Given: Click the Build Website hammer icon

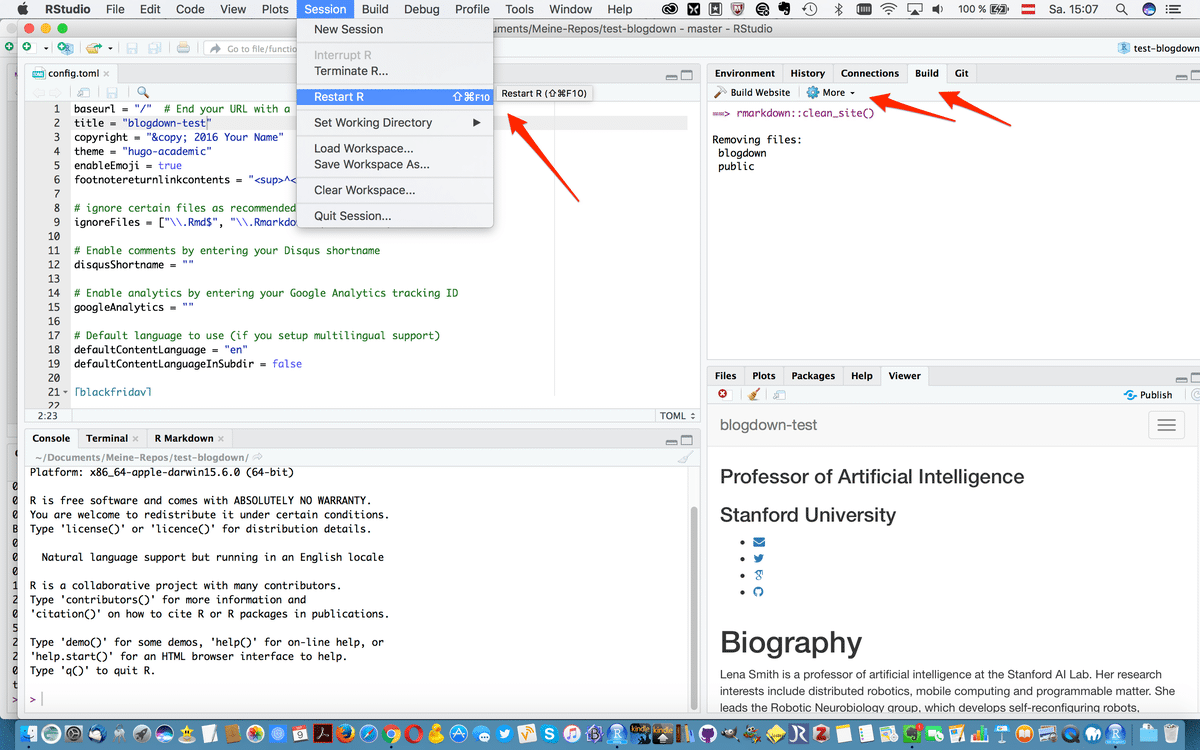Looking at the screenshot, I should pos(718,91).
